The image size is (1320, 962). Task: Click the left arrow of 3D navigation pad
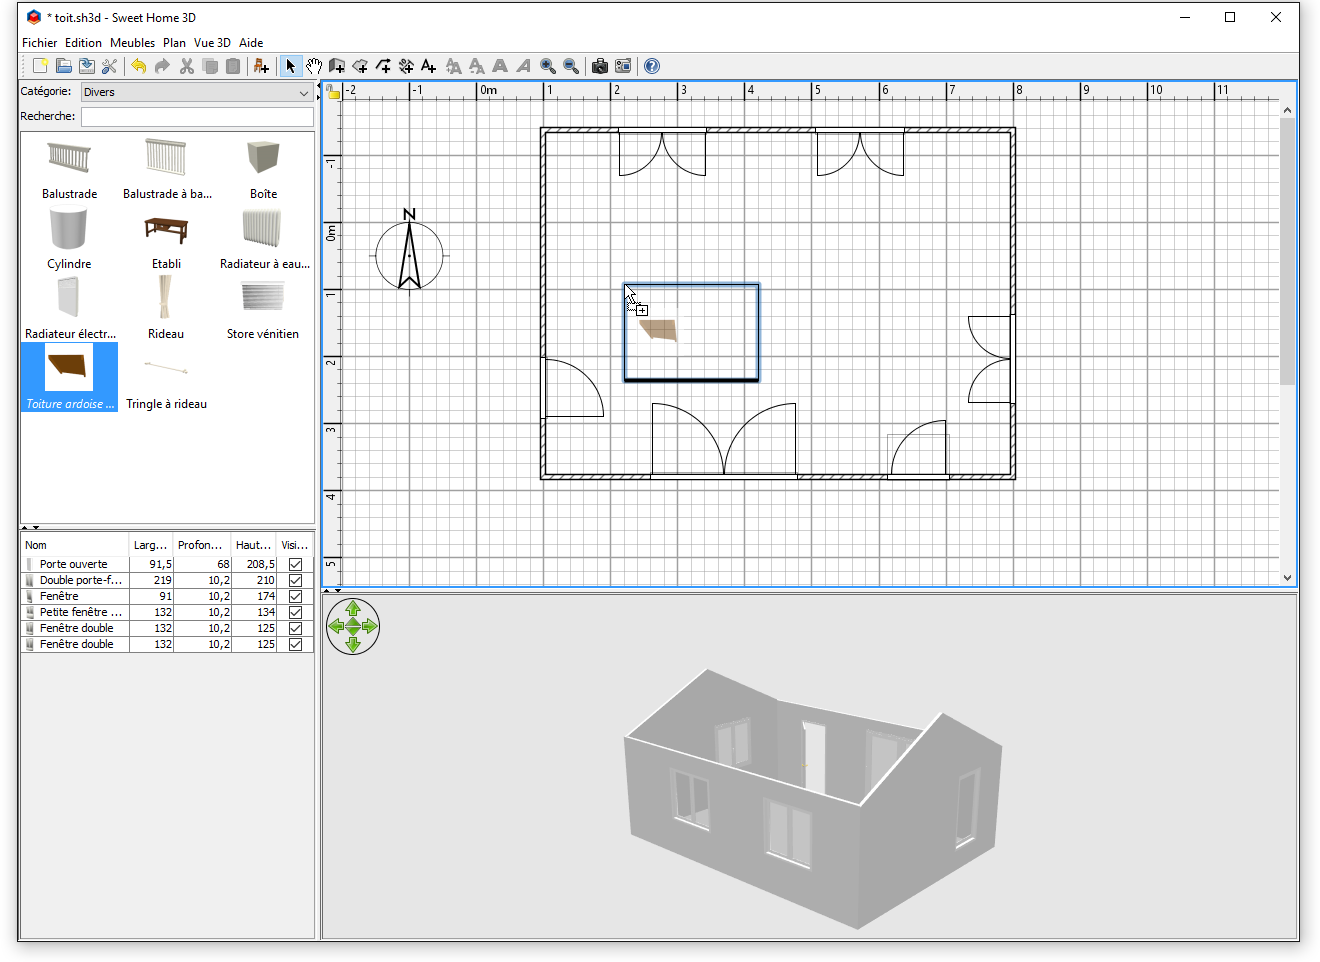336,627
